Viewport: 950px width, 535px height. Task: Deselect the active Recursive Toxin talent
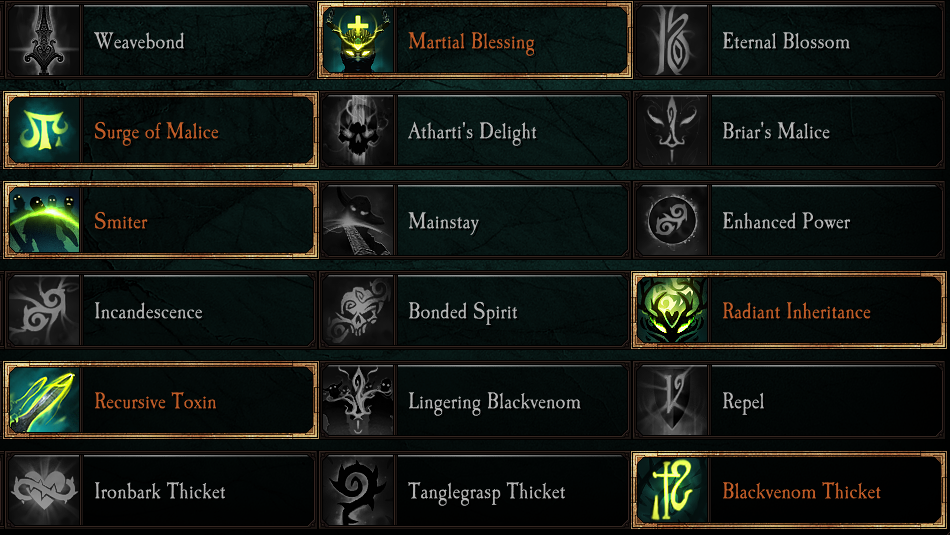(x=155, y=401)
